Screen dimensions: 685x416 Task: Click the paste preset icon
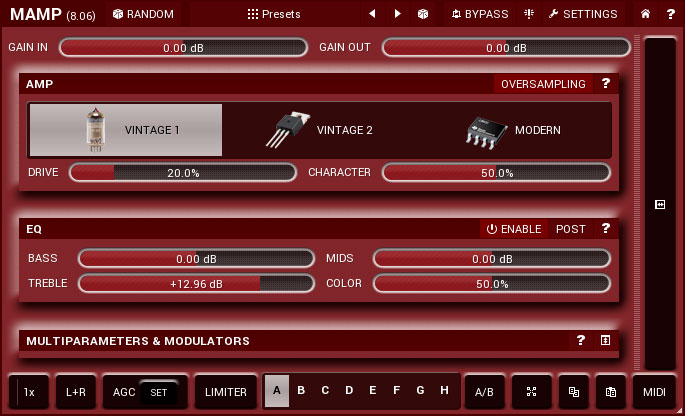pyautogui.click(x=611, y=392)
